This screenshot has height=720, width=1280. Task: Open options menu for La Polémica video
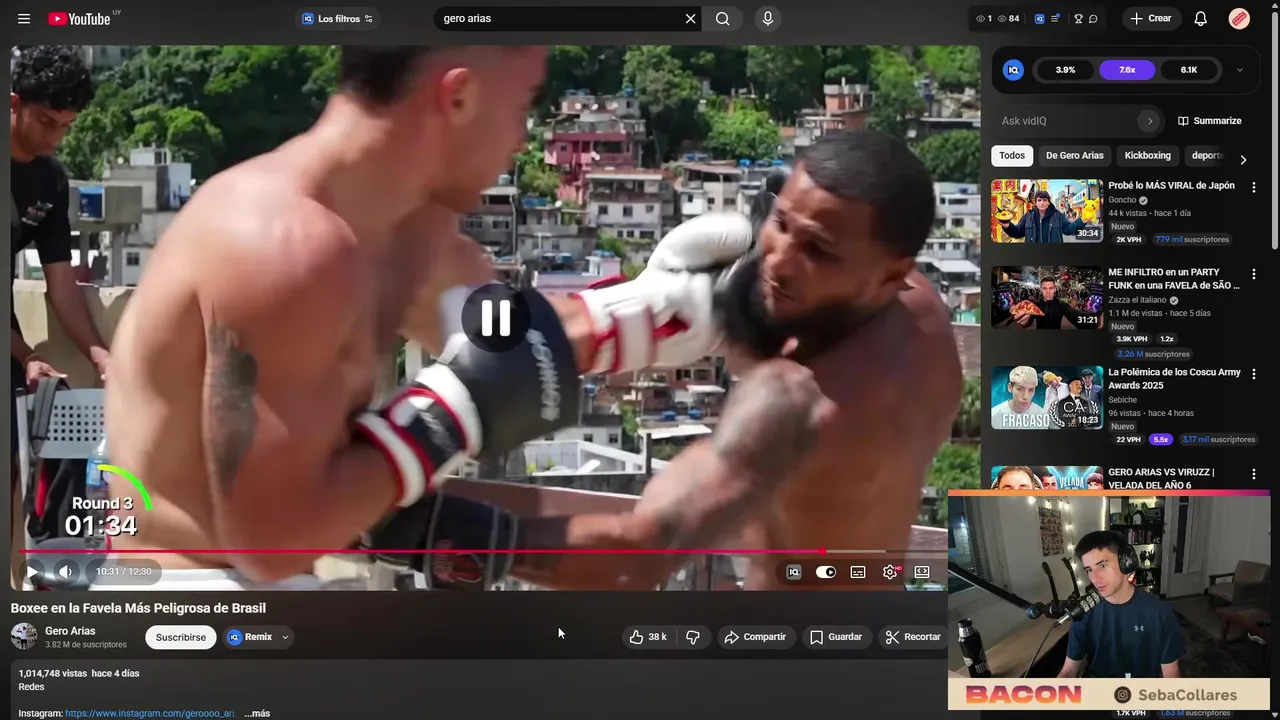(x=1254, y=374)
